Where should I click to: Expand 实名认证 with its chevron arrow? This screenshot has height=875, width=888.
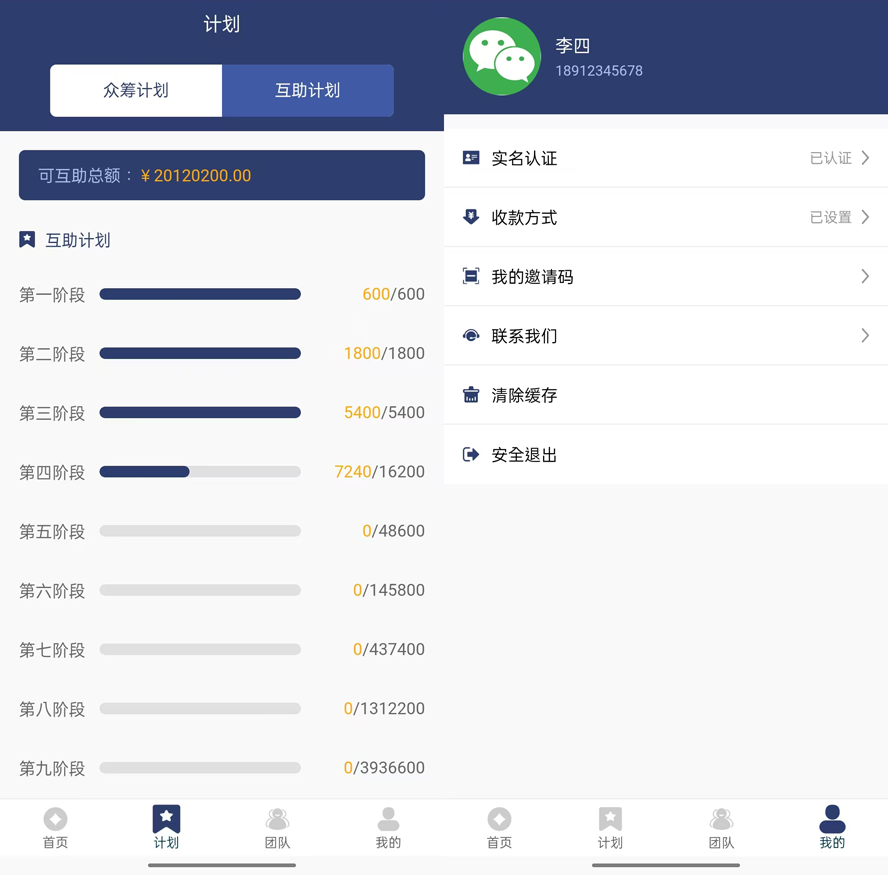[865, 158]
